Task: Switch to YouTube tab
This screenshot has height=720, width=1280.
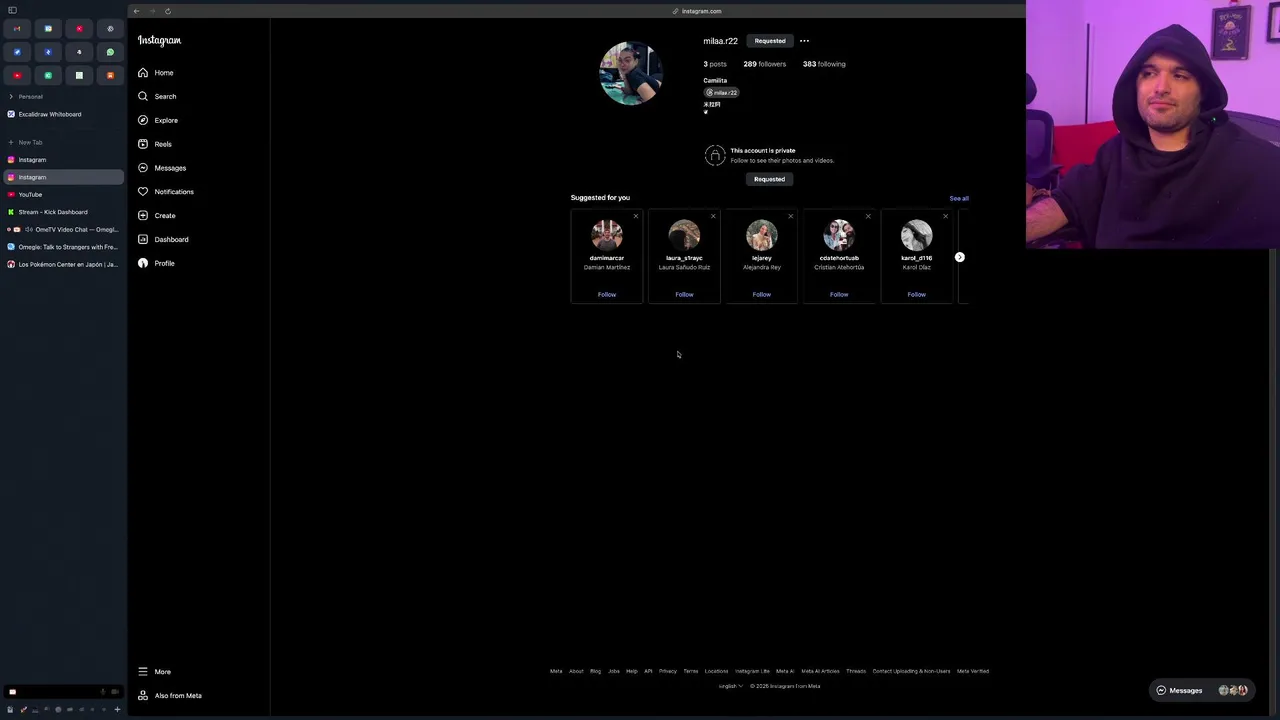Action: 62,195
